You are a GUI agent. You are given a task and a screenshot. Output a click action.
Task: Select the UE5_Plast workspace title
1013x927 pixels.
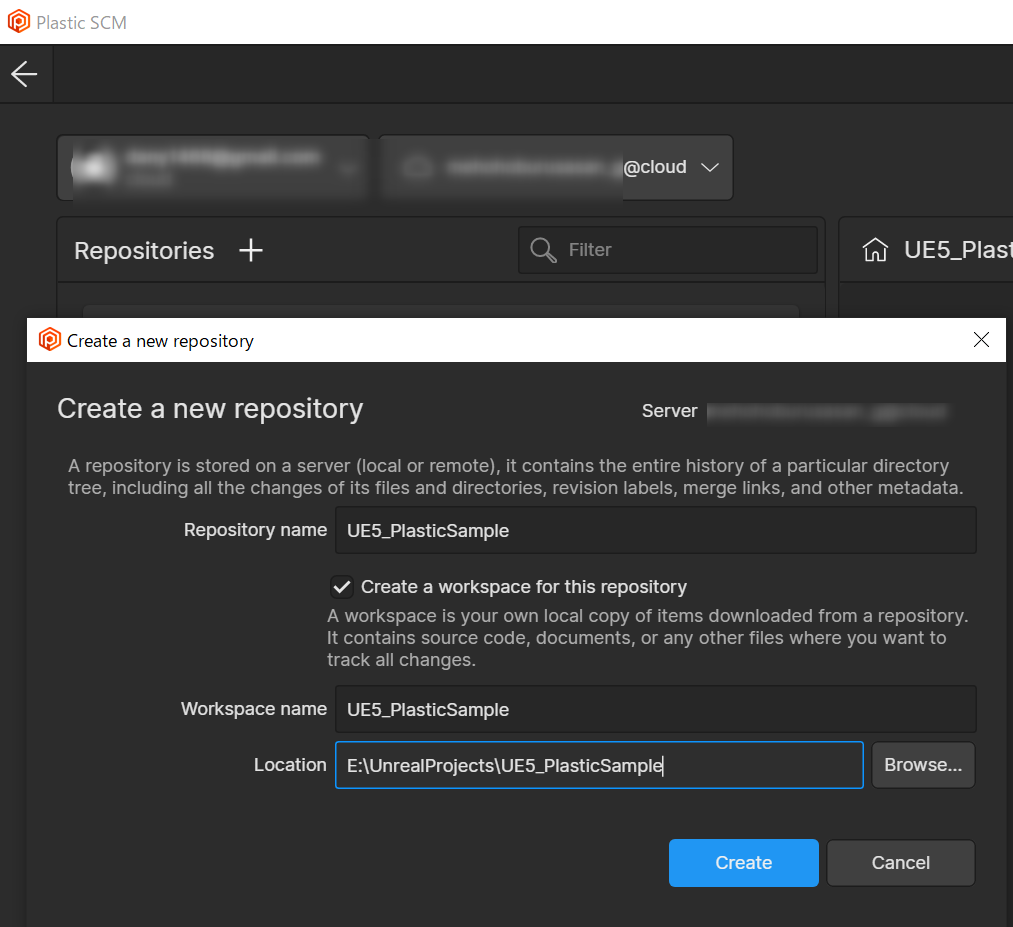[x=958, y=249]
